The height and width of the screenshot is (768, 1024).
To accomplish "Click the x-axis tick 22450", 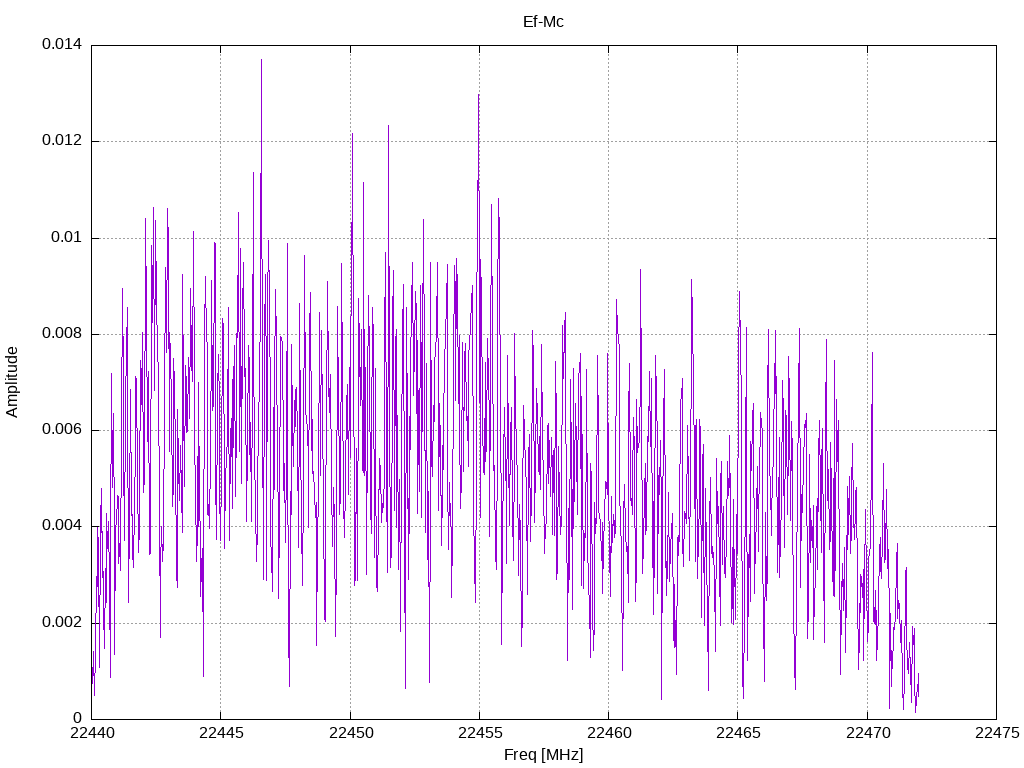I will (351, 733).
